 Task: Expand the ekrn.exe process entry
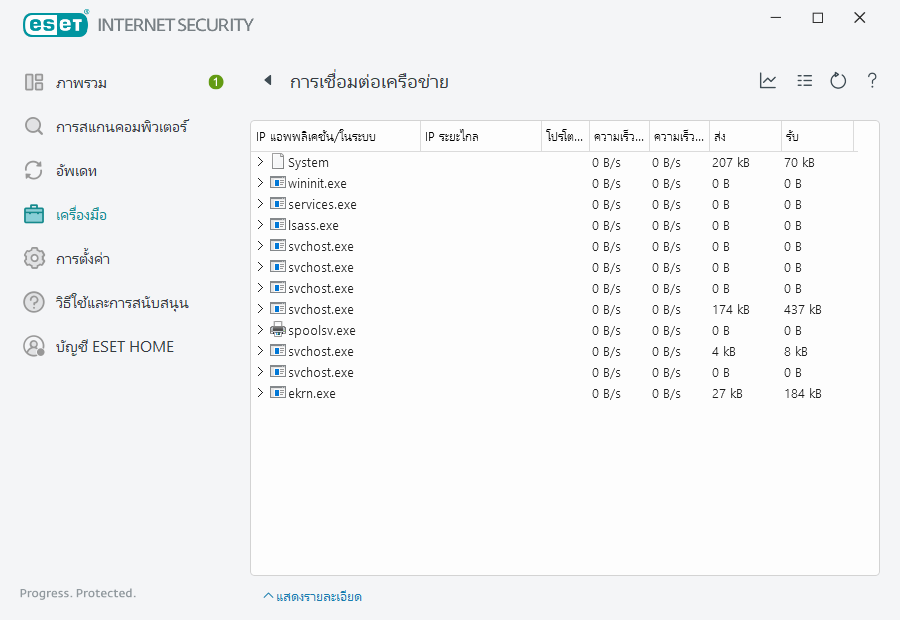[260, 393]
